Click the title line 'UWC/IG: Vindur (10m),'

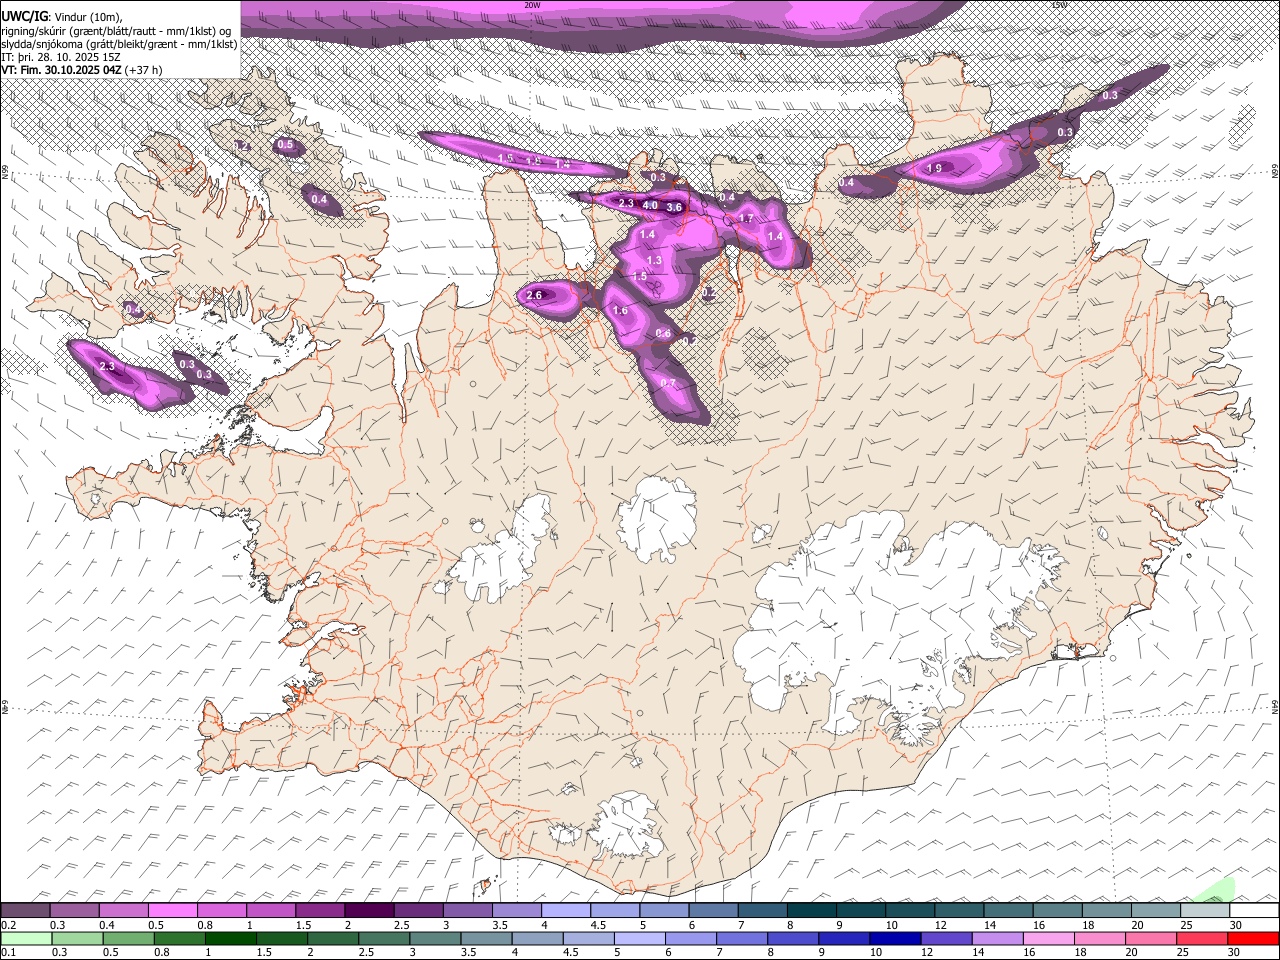pos(61,16)
